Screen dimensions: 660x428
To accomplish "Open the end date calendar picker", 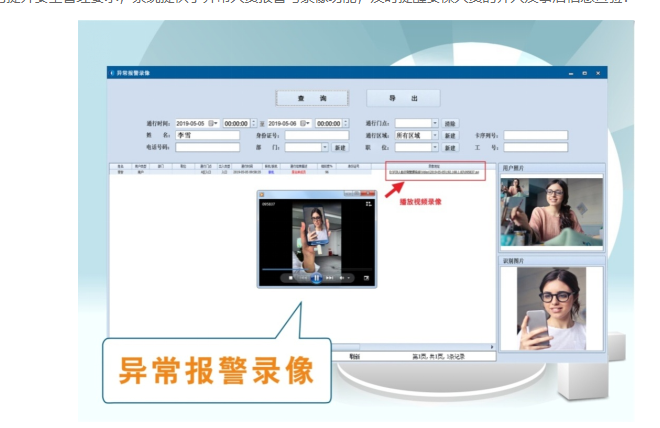I will (306, 123).
